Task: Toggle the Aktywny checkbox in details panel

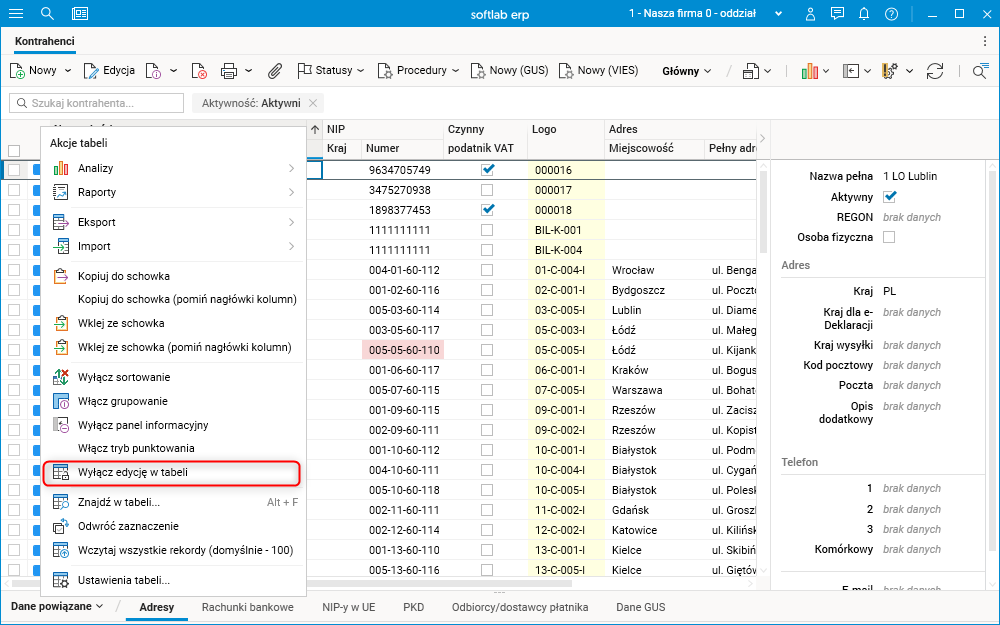Action: (890, 197)
